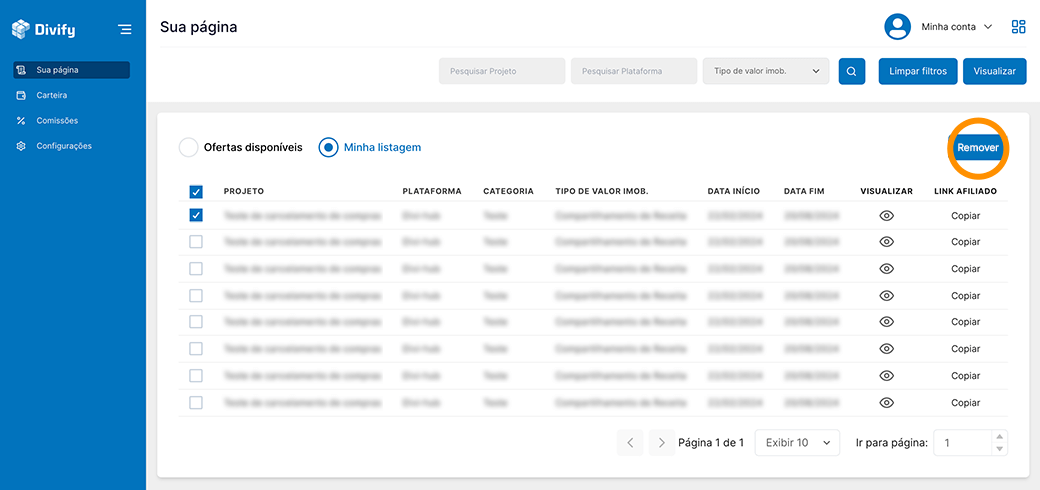Click the magnifier search button
The height and width of the screenshot is (490, 1040).
[851, 71]
